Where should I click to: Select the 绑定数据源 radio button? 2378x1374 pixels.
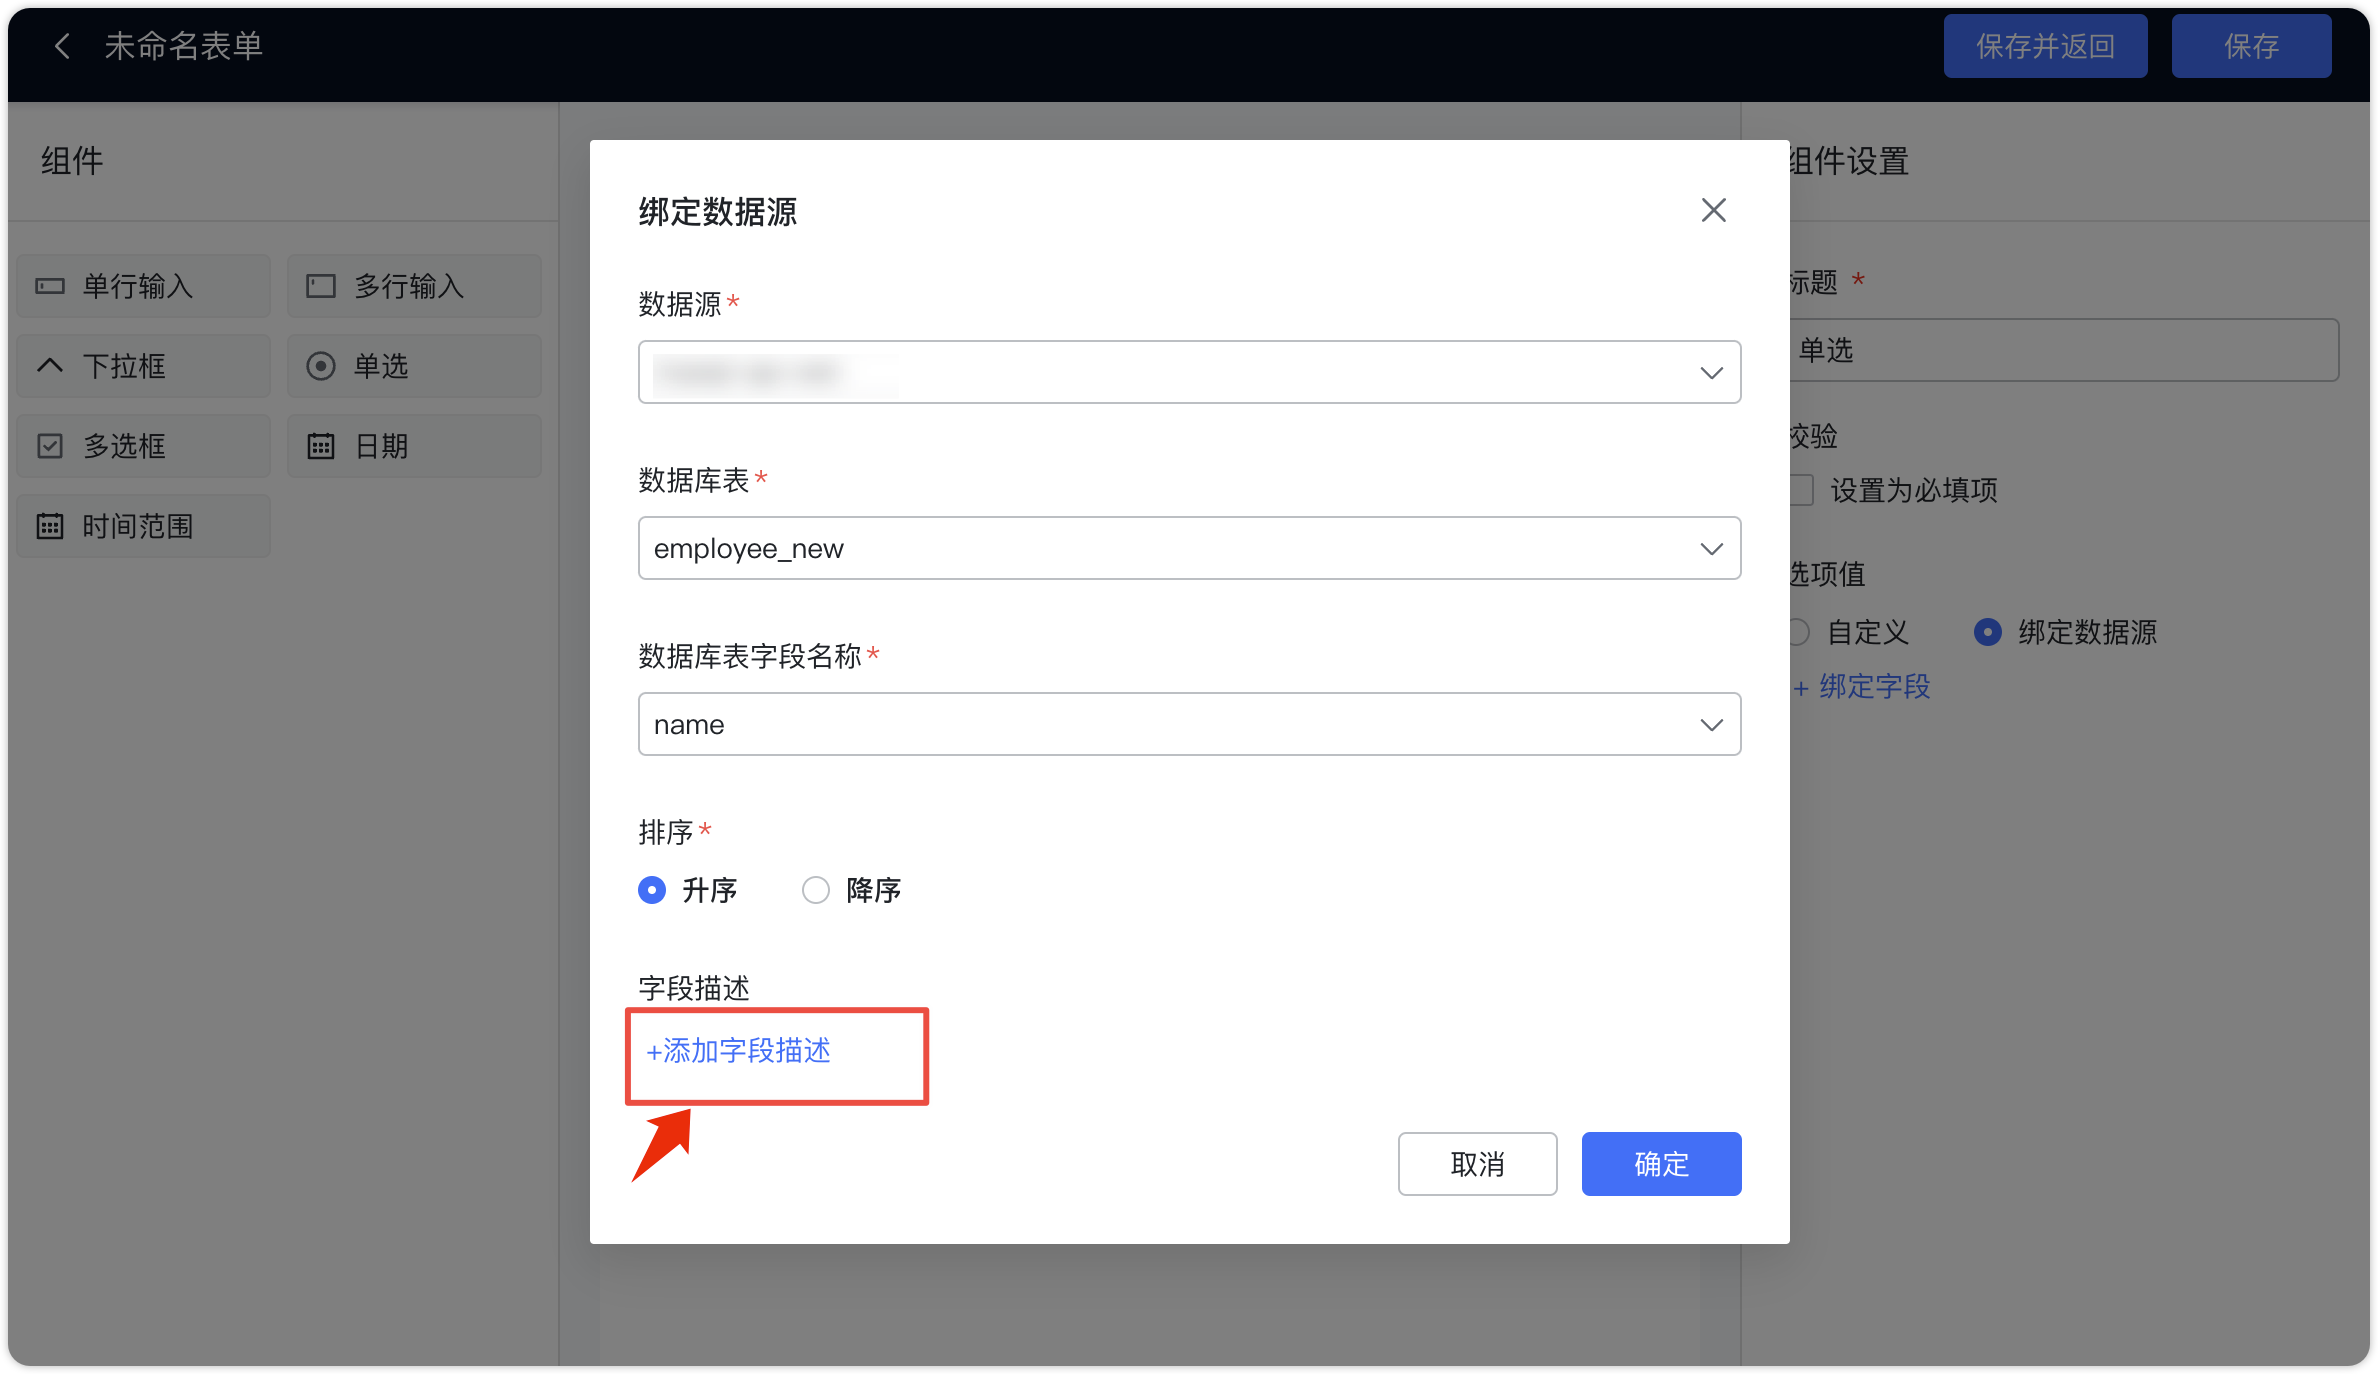point(1987,632)
